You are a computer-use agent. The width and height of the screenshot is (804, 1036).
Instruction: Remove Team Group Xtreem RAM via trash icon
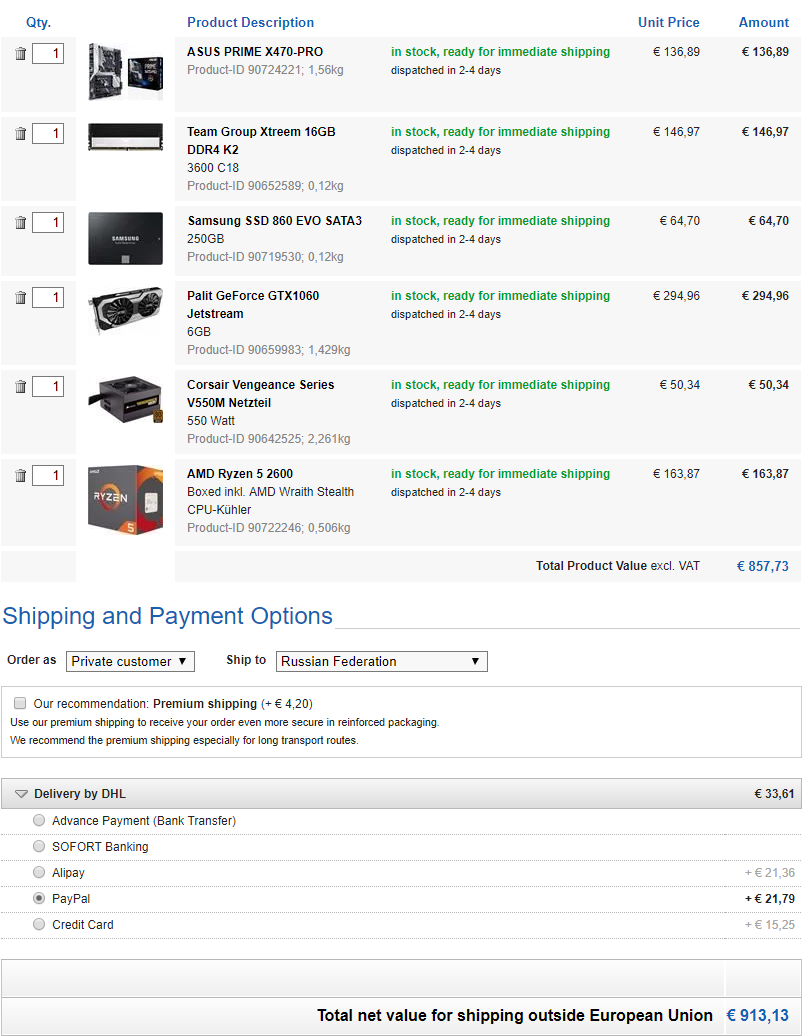click(x=21, y=134)
